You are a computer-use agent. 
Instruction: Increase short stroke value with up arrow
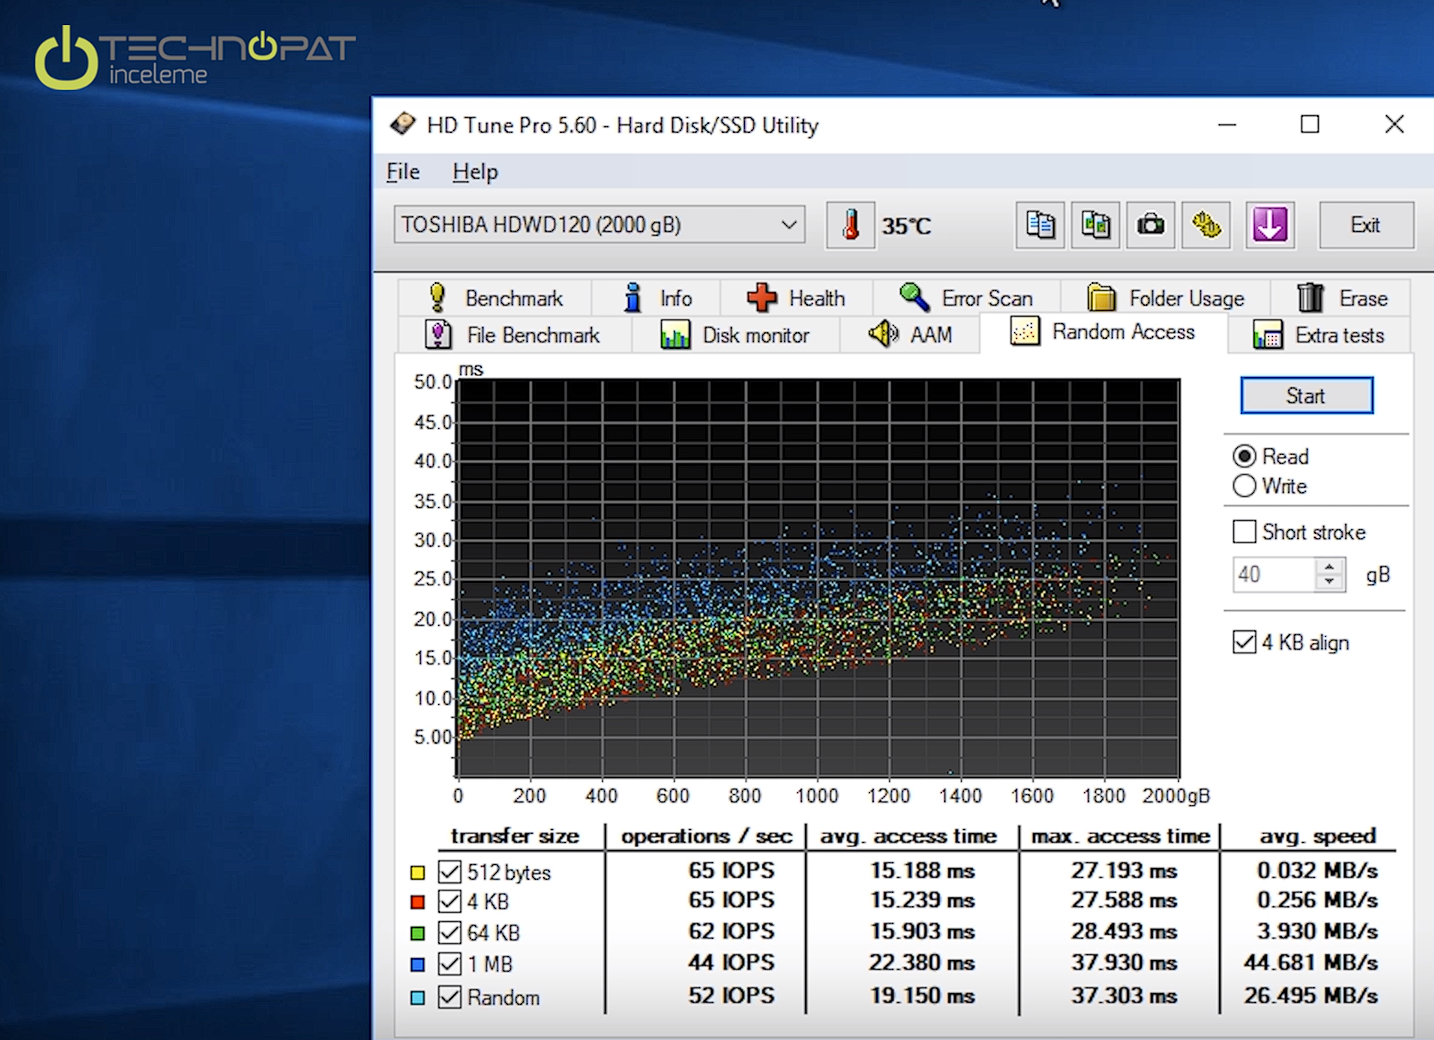point(1329,566)
